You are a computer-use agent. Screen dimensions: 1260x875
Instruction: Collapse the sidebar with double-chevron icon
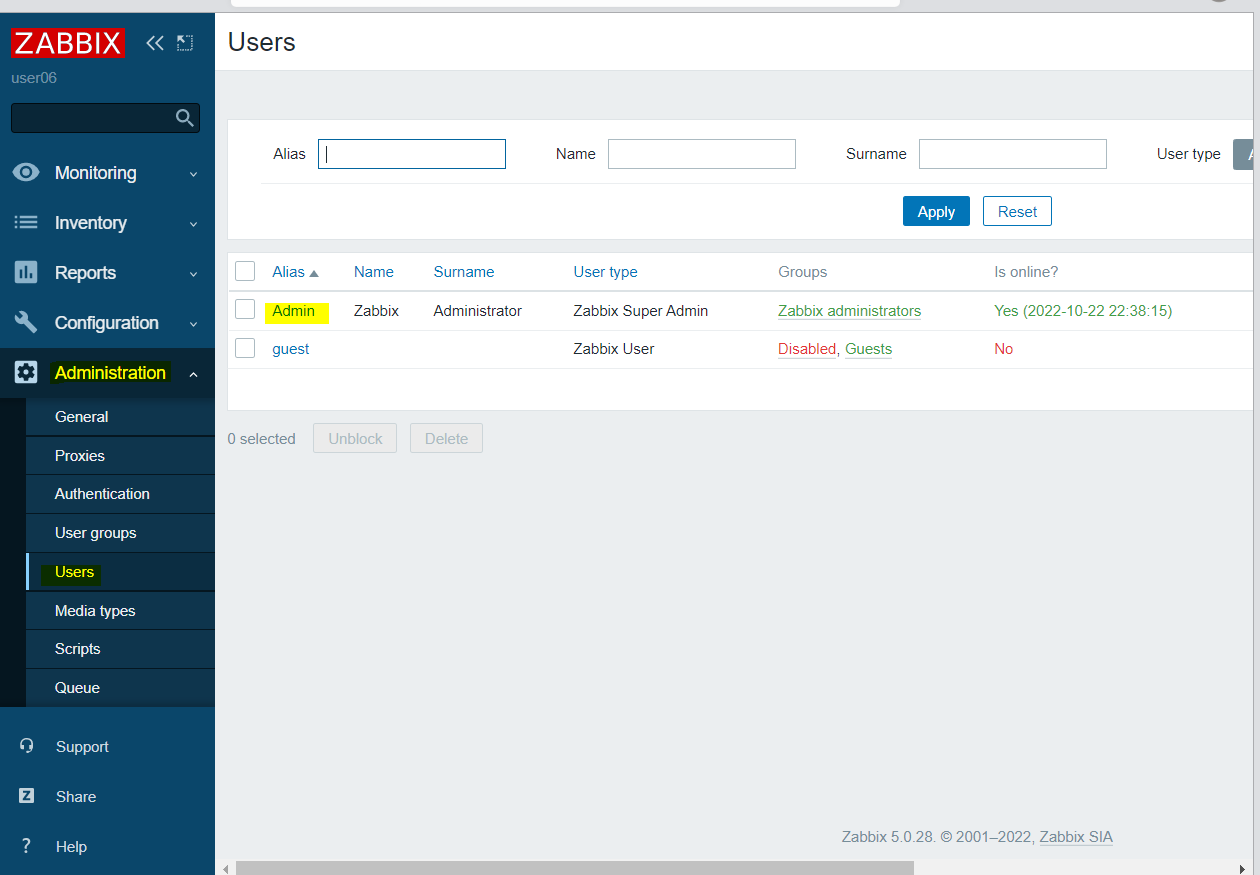(x=155, y=43)
